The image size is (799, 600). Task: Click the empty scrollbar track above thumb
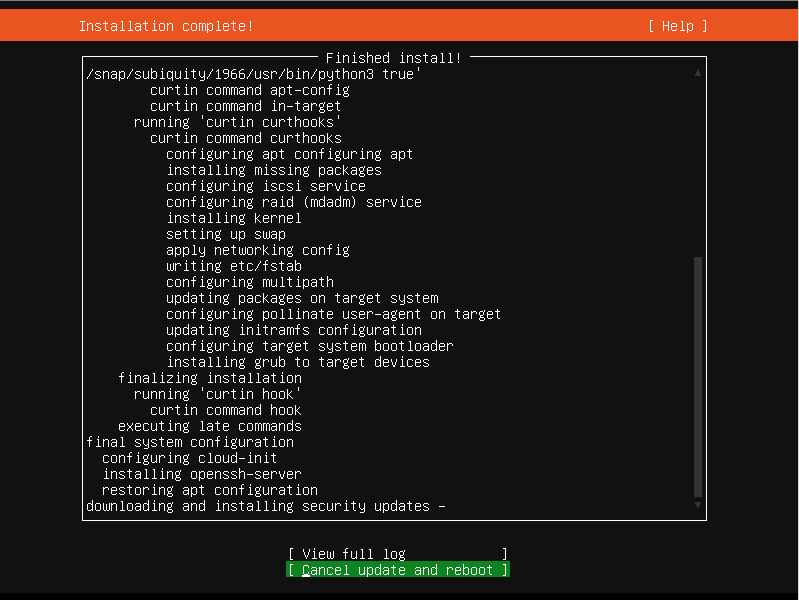coord(698,165)
